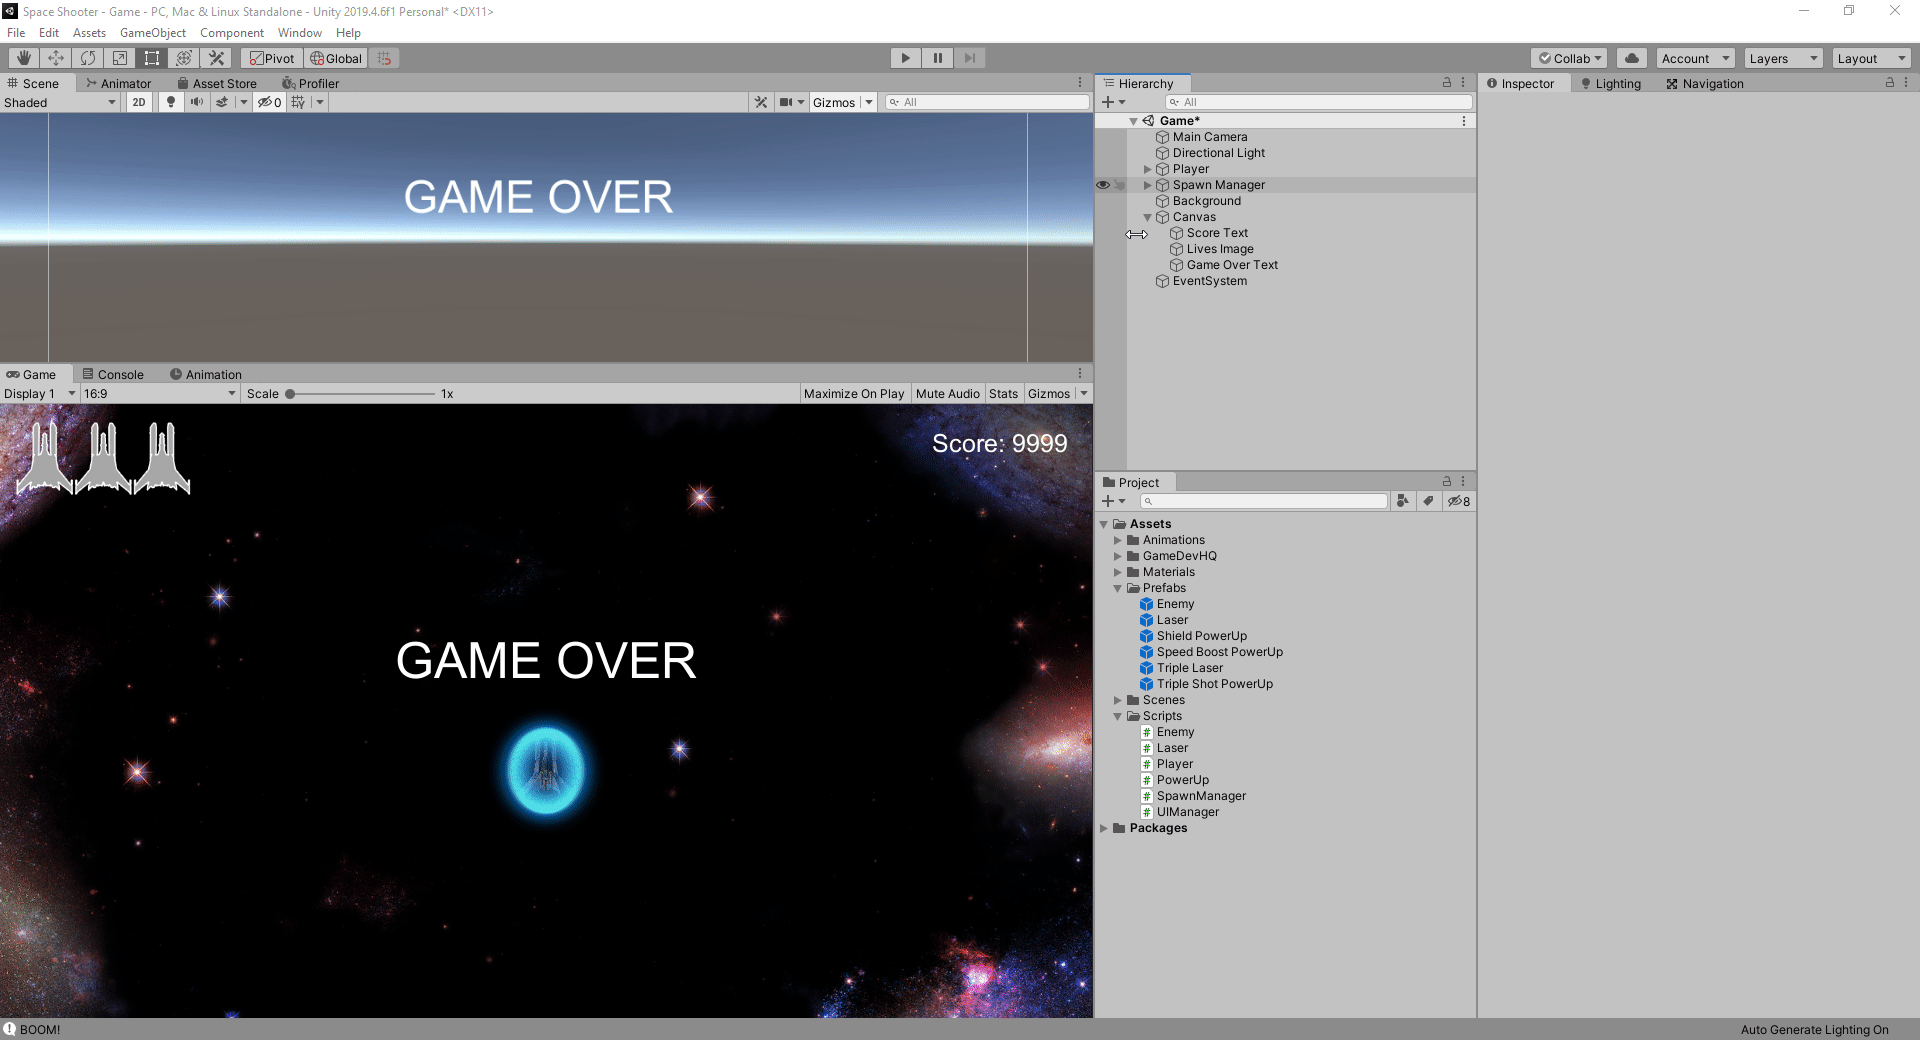Switch to the Lighting tab
The height and width of the screenshot is (1040, 1920).
pos(1611,83)
